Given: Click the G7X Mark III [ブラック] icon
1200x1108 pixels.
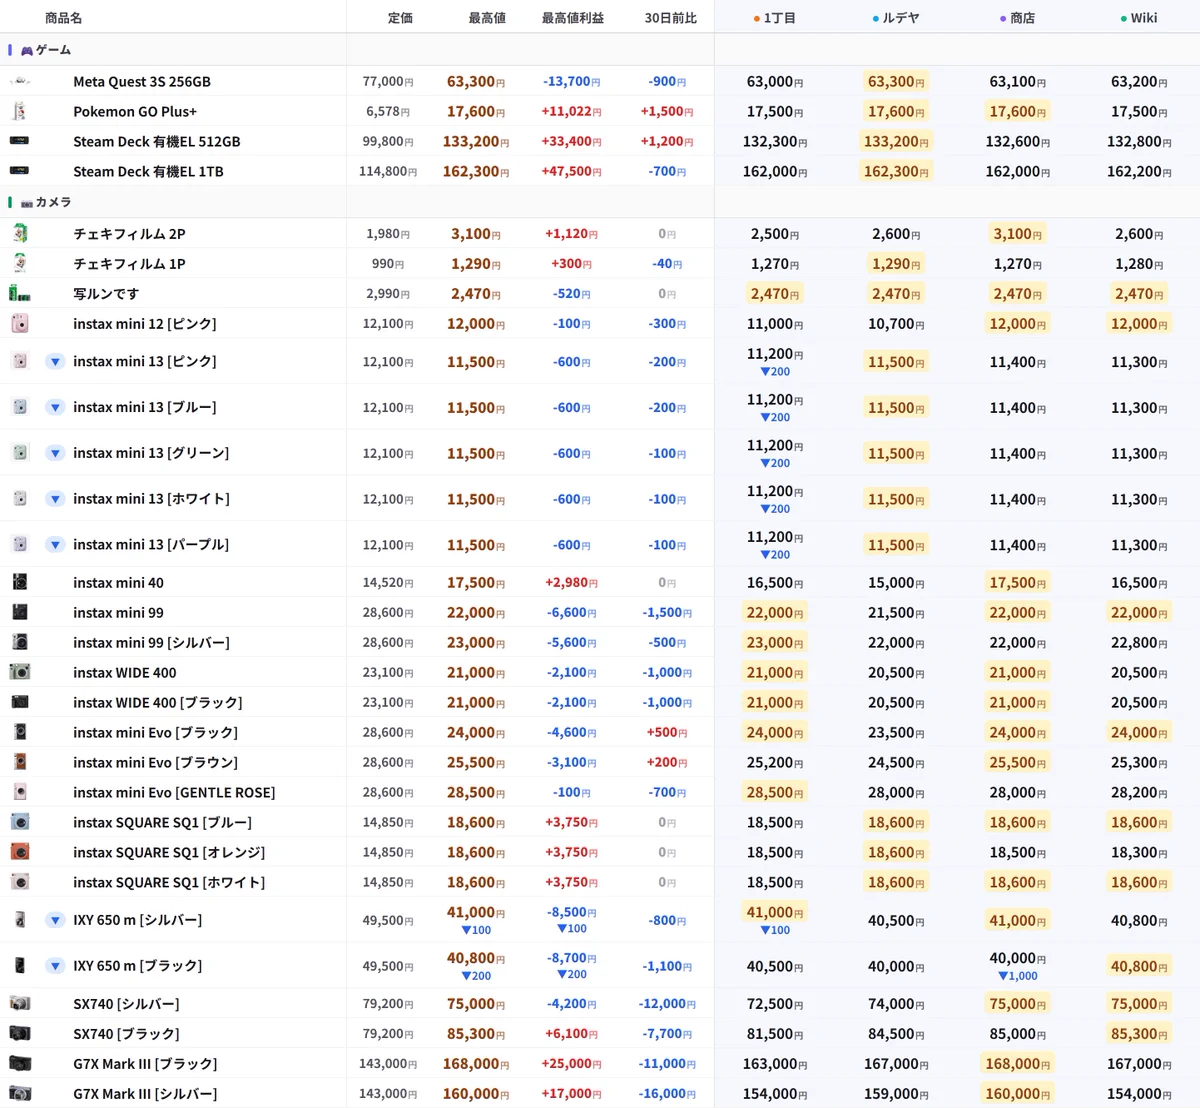Looking at the screenshot, I should [20, 1063].
